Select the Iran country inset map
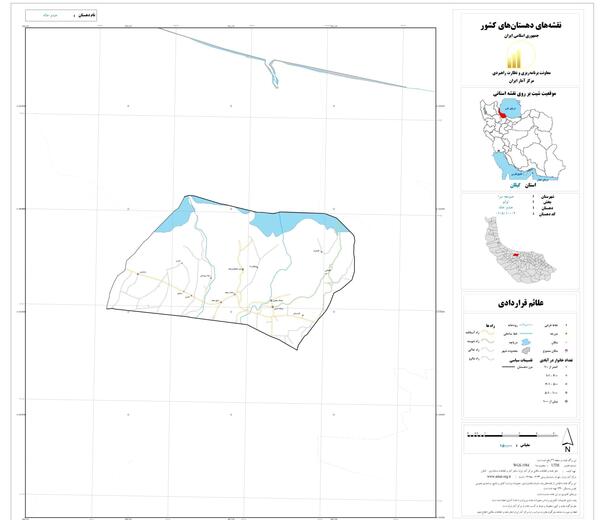 coord(522,140)
